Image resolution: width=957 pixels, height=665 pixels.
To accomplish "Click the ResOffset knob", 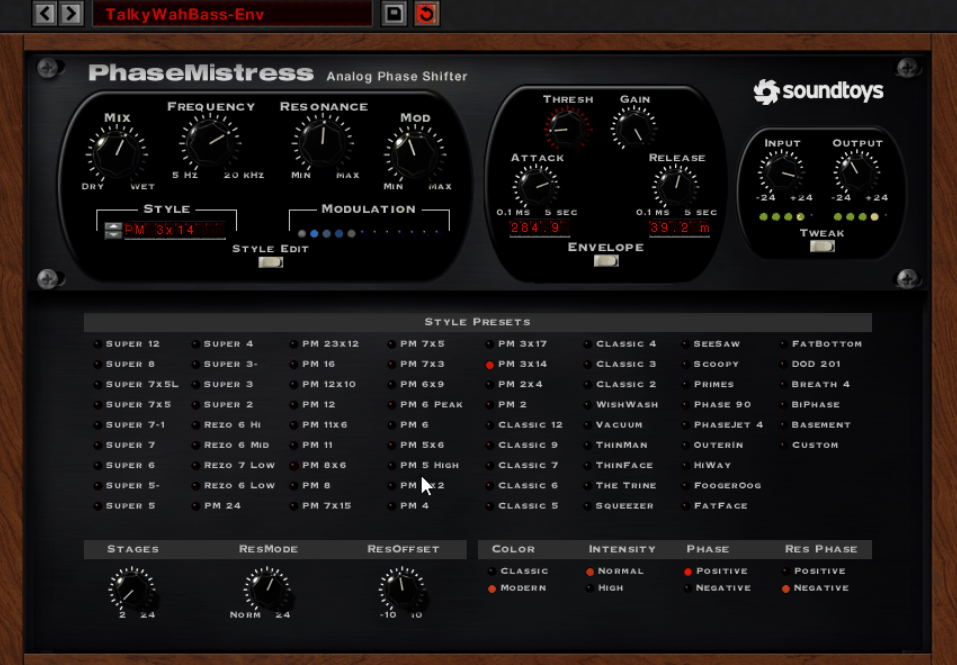I will (x=402, y=589).
